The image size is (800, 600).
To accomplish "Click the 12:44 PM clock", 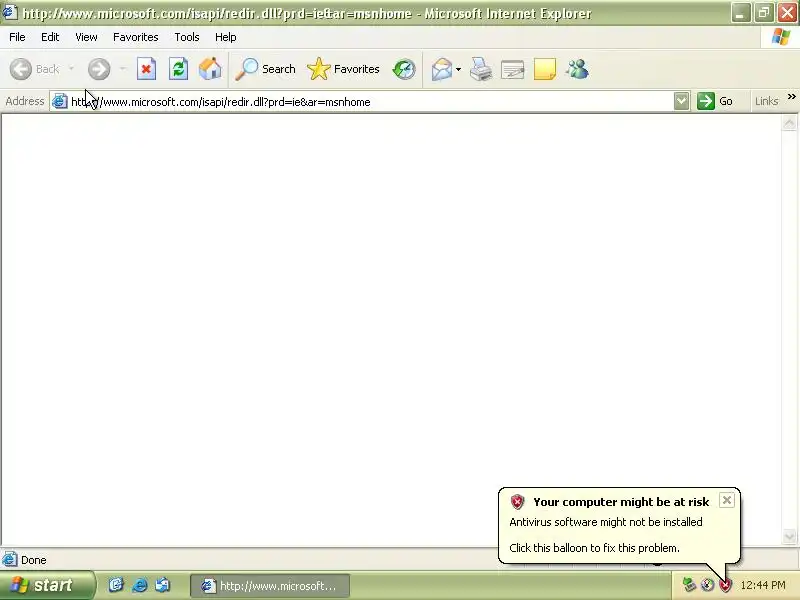I will click(x=763, y=585).
